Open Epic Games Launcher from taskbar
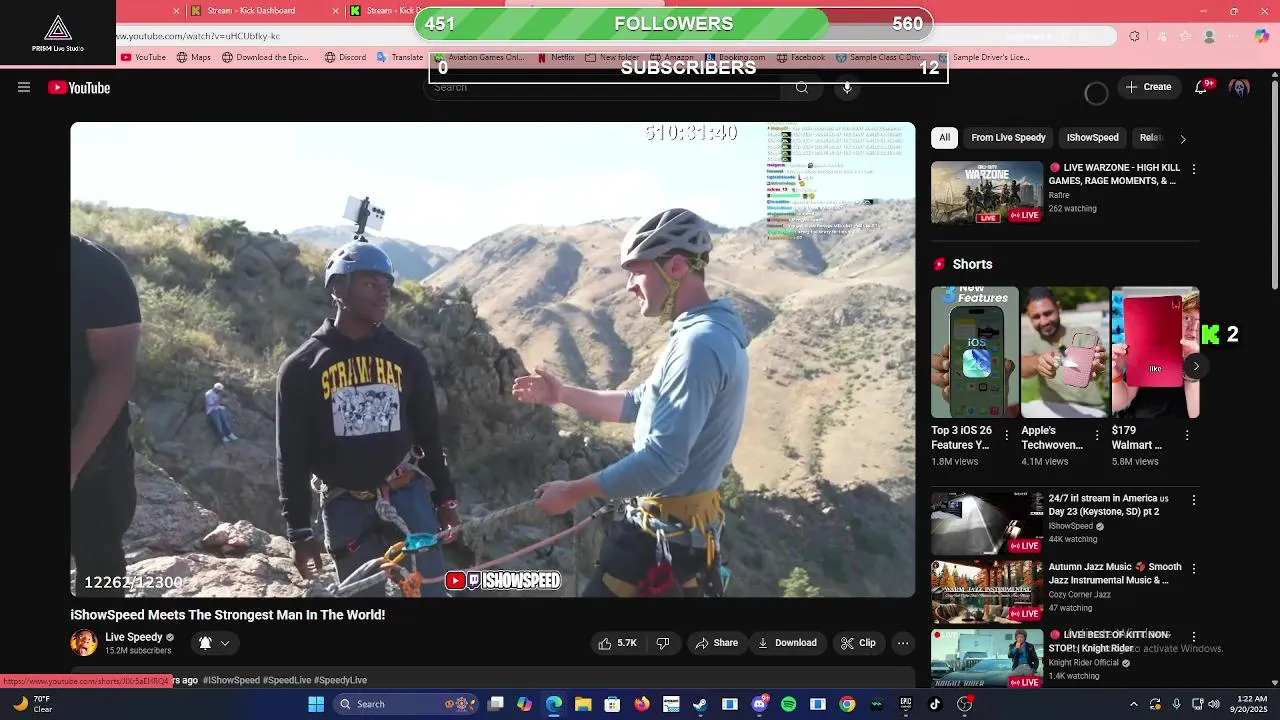The width and height of the screenshot is (1280, 720). pyautogui.click(x=906, y=704)
